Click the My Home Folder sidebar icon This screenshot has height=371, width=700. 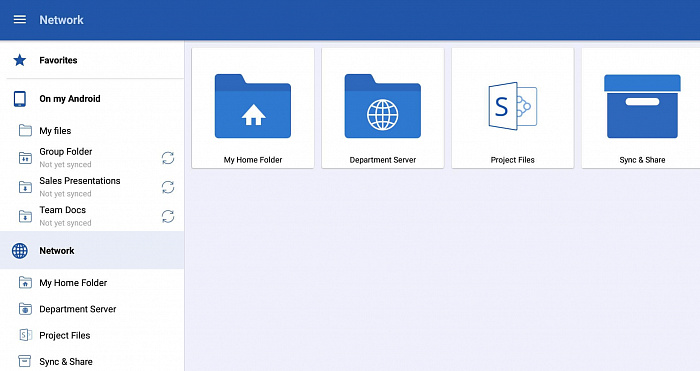(x=25, y=283)
